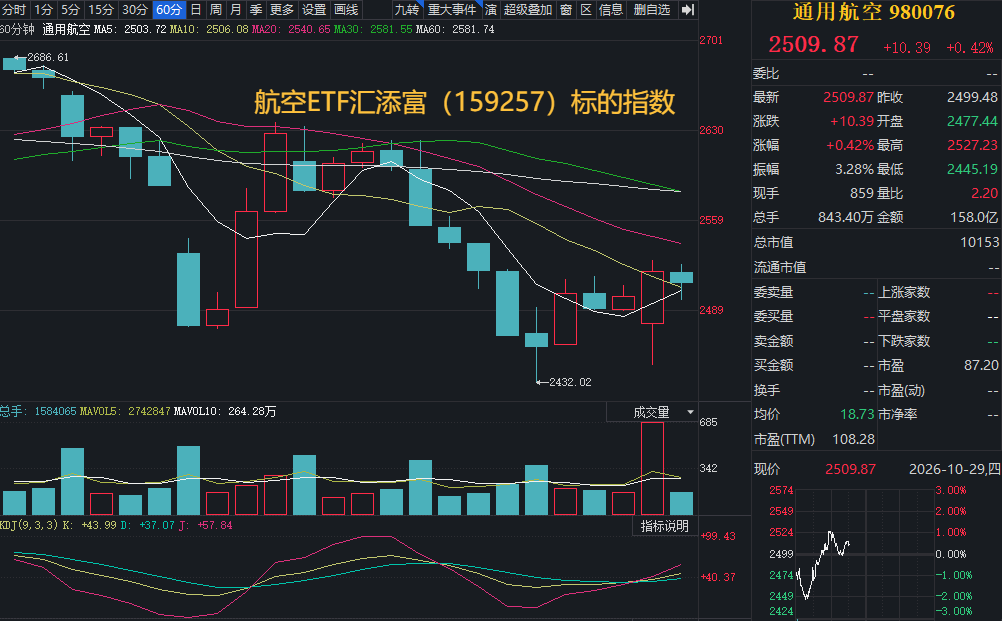This screenshot has width=1002, height=621.
Task: Click the MA10 value 2506.08
Action: (227, 29)
